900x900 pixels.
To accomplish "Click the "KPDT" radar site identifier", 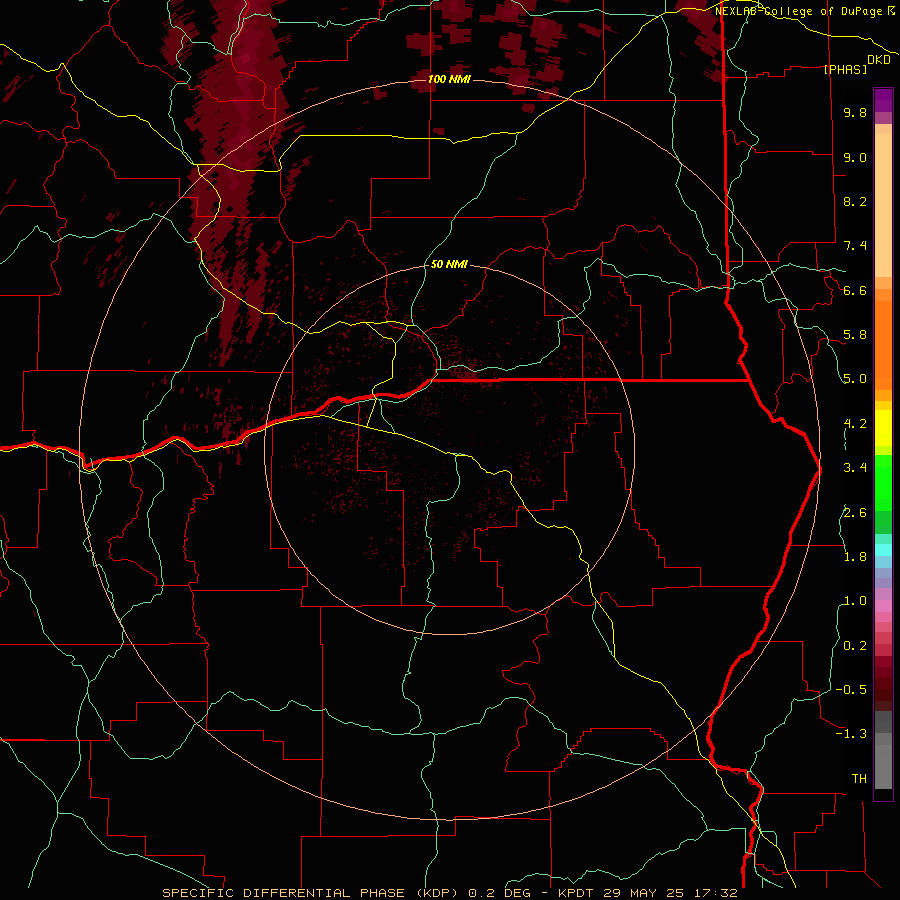I will (x=577, y=893).
